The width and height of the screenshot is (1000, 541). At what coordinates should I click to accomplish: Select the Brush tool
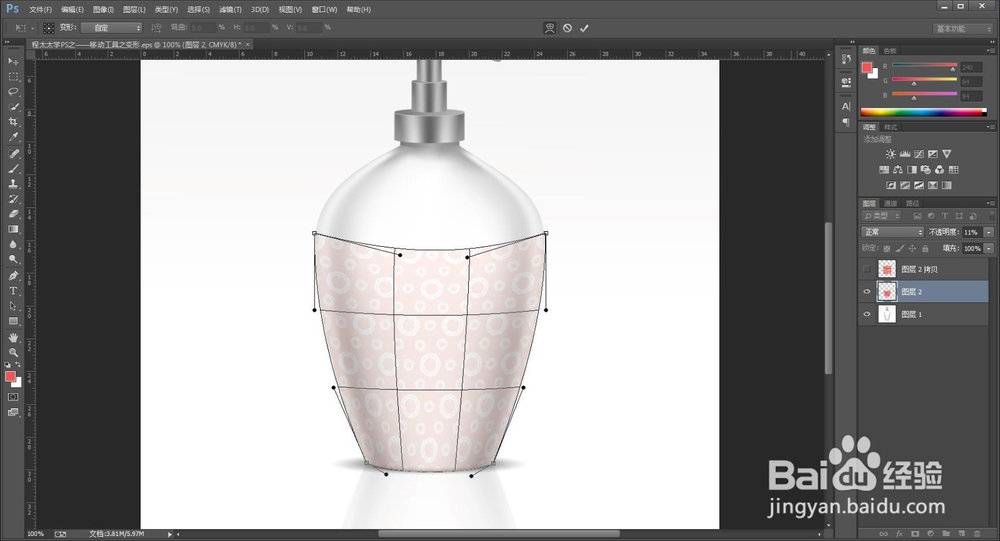coord(13,169)
